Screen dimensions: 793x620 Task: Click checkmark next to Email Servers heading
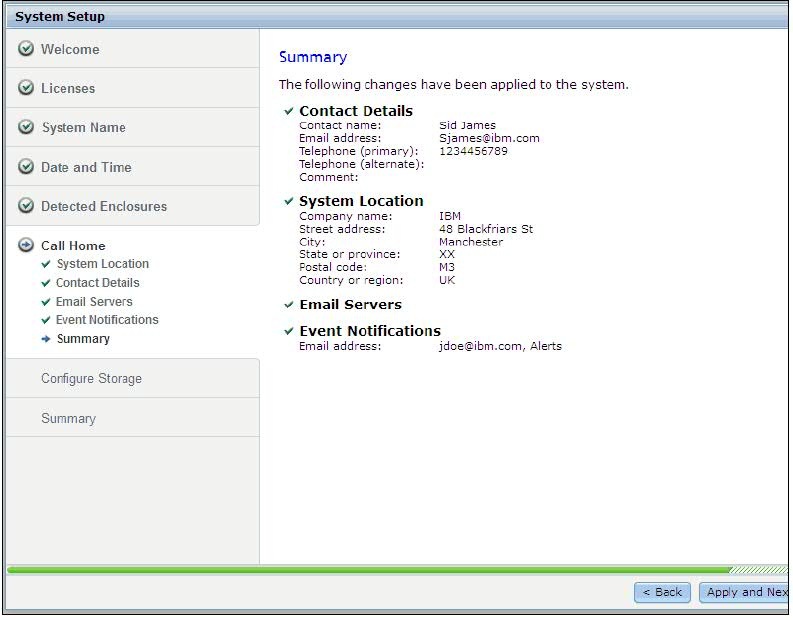point(289,304)
